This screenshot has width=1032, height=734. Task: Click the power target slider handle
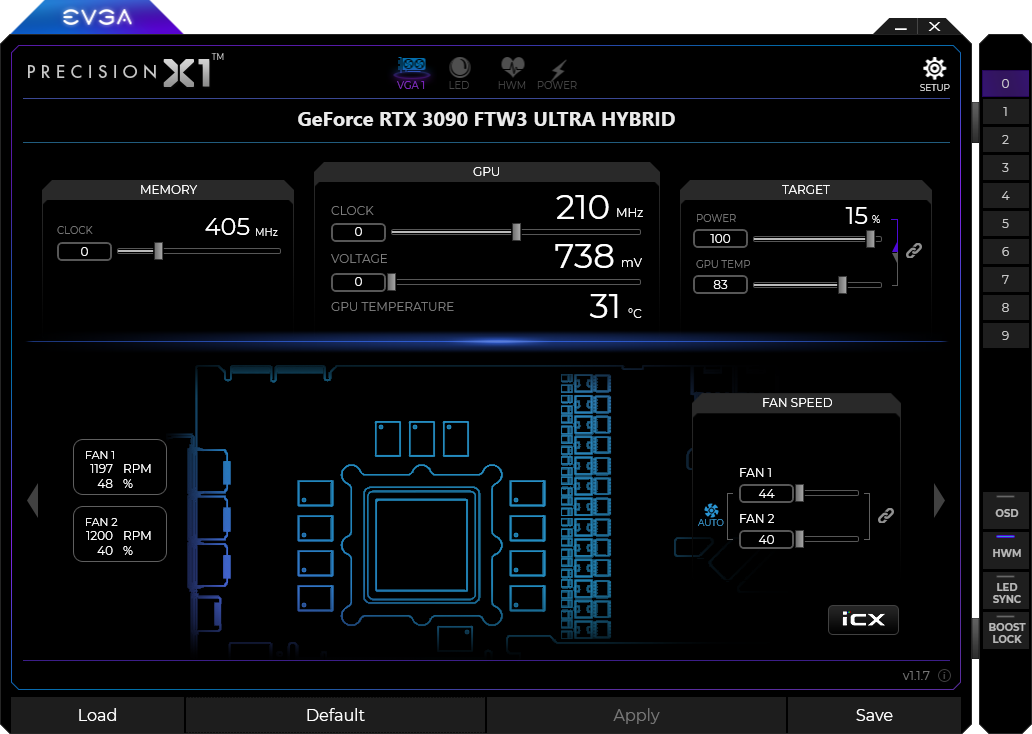tap(870, 239)
